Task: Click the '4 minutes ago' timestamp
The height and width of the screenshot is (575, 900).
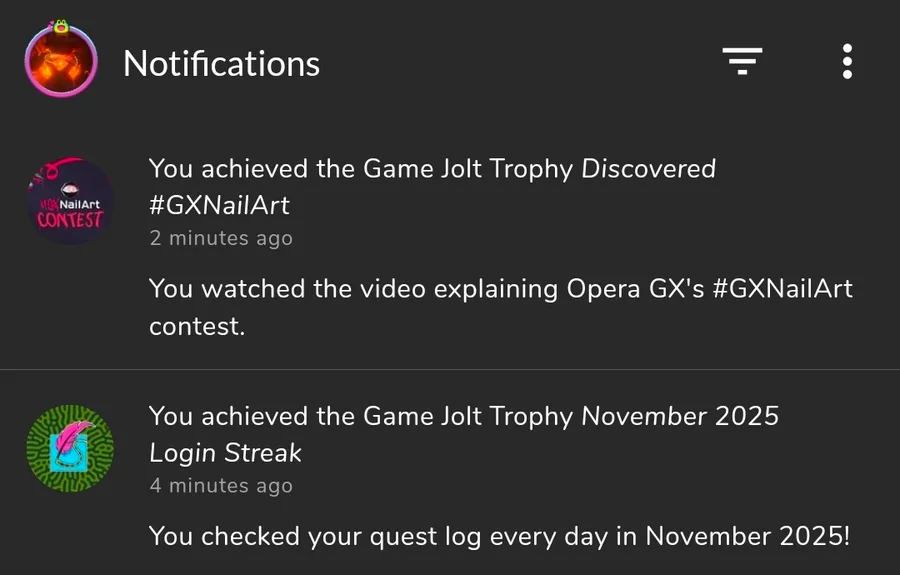Action: click(221, 486)
